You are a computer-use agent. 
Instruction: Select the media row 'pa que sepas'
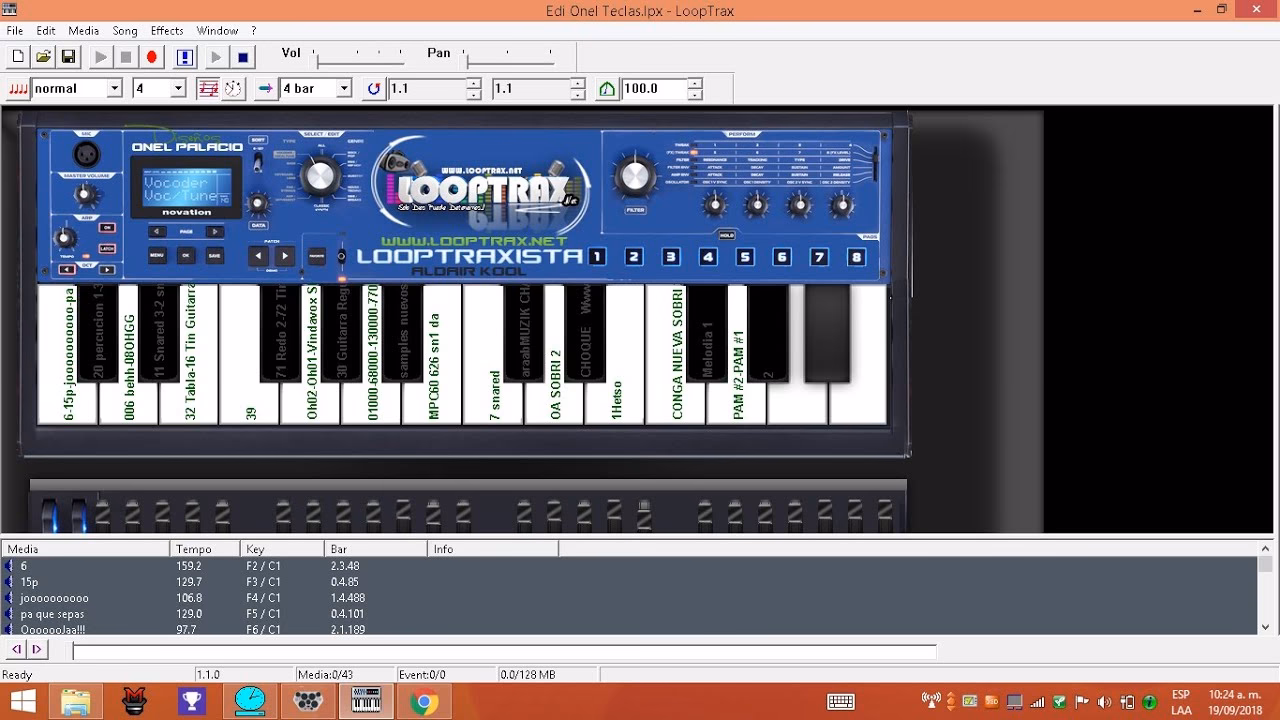(x=630, y=614)
